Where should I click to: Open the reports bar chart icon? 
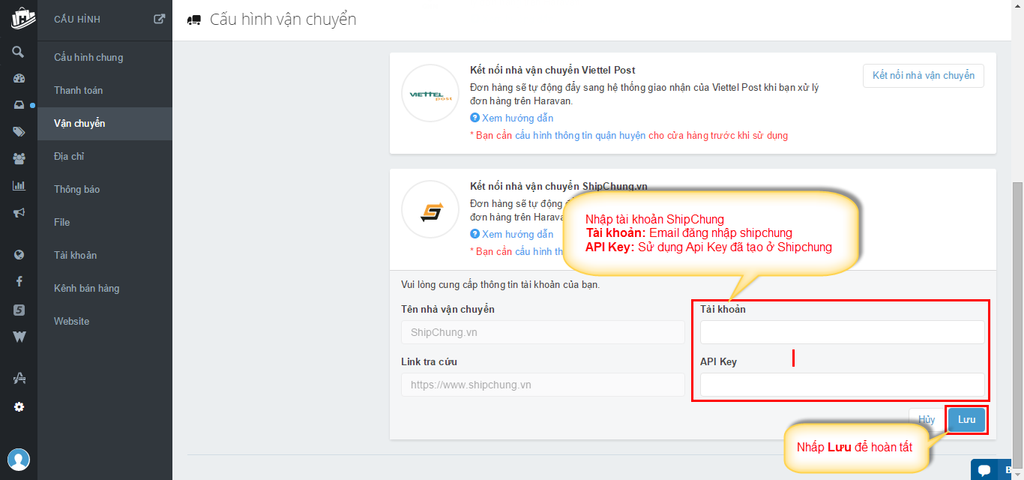click(x=18, y=185)
